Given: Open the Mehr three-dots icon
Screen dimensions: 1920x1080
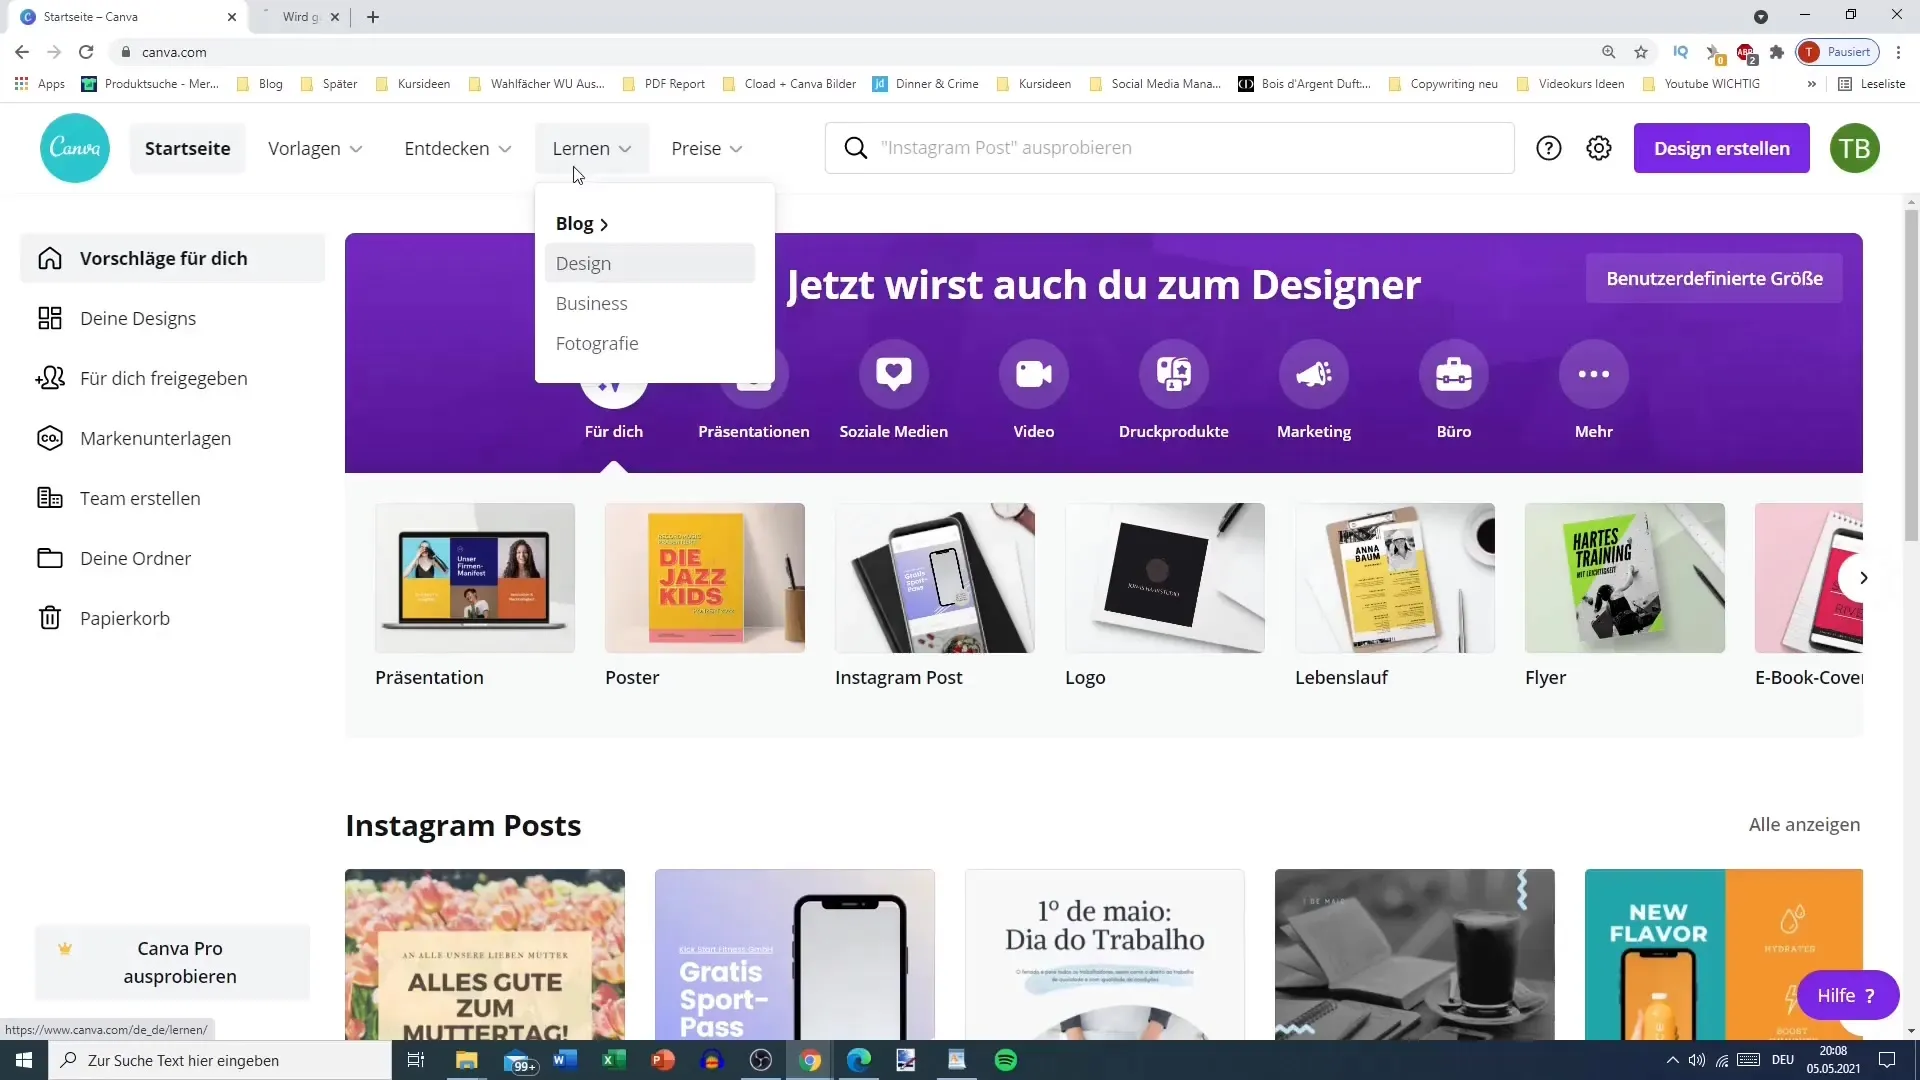Looking at the screenshot, I should tap(1594, 374).
